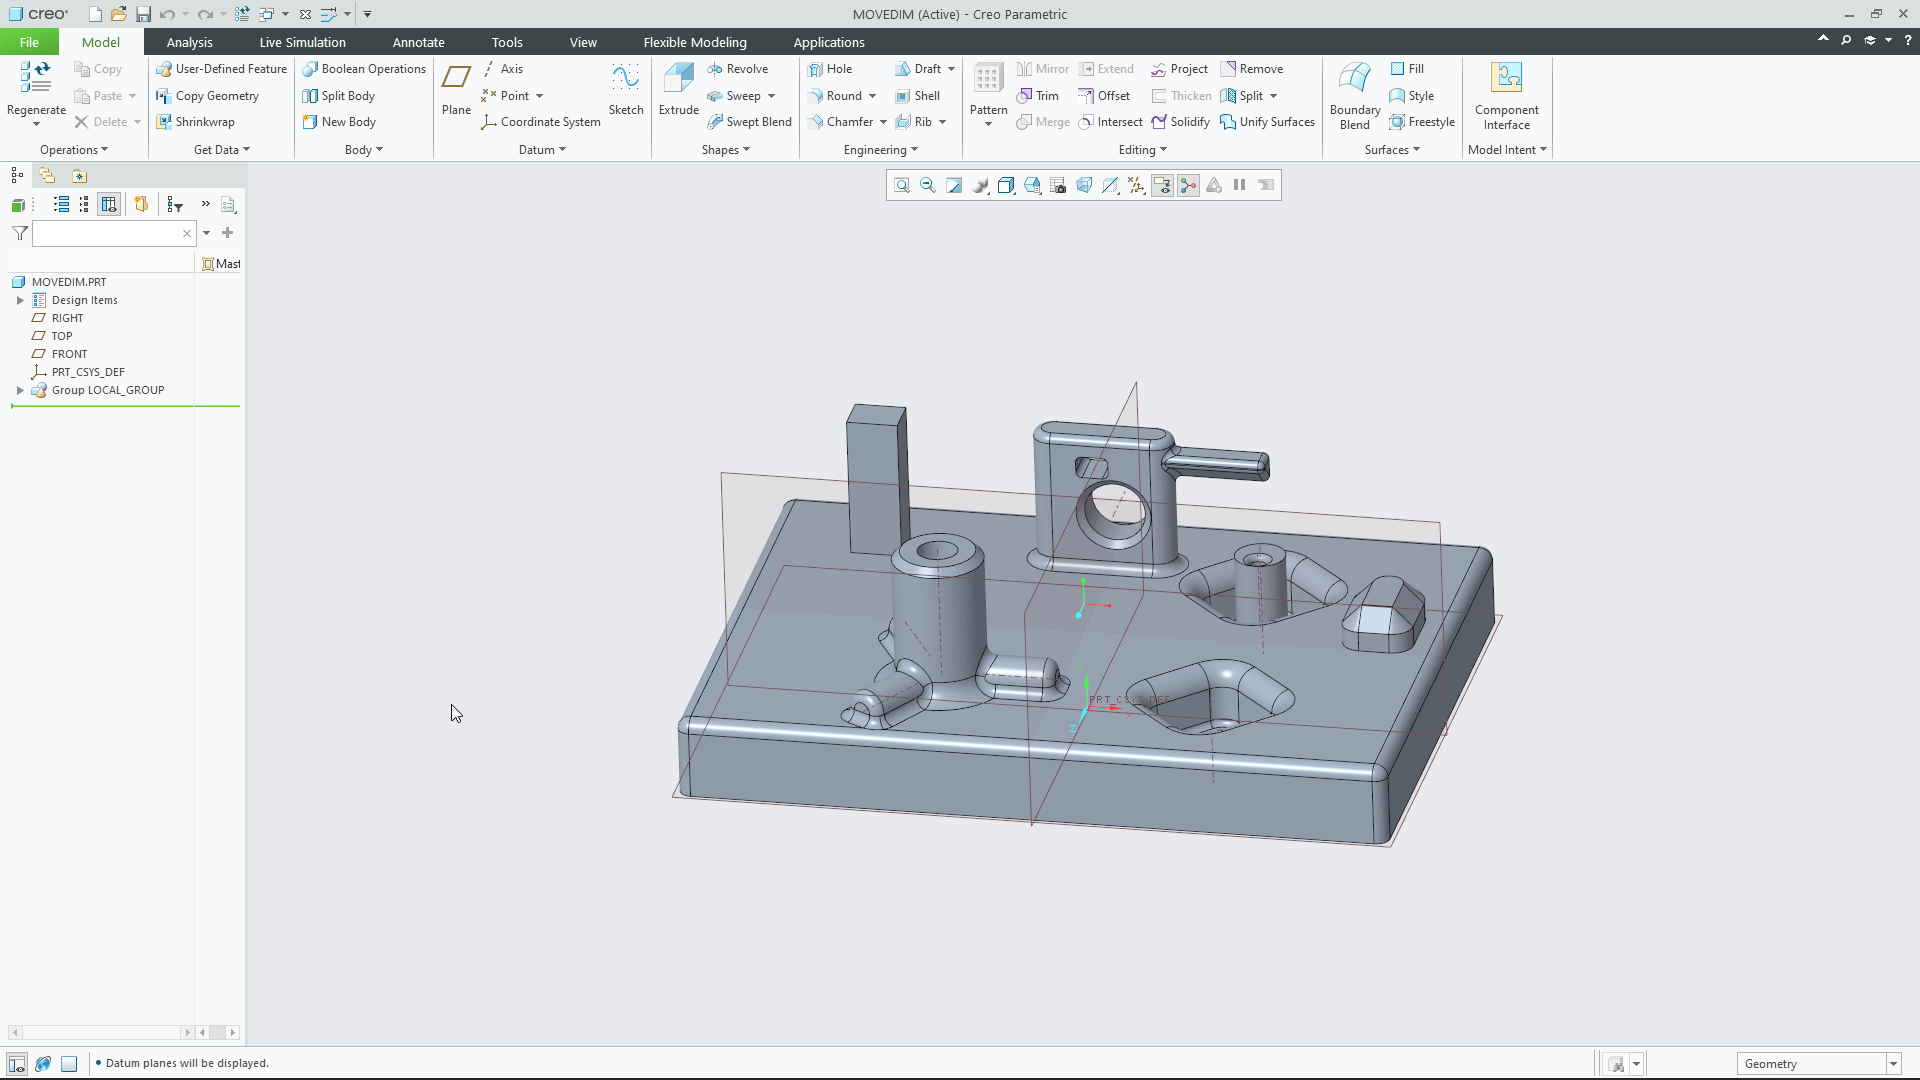Viewport: 1920px width, 1080px height.
Task: Click the Refit zoom icon in graphics toolbar
Action: pos(902,185)
